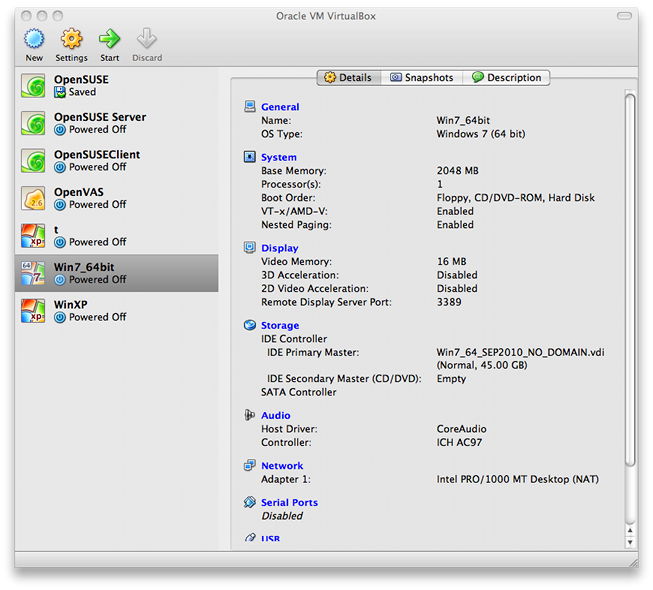The height and width of the screenshot is (590, 653).
Task: Start the VM with green arrow icon
Action: click(109, 39)
